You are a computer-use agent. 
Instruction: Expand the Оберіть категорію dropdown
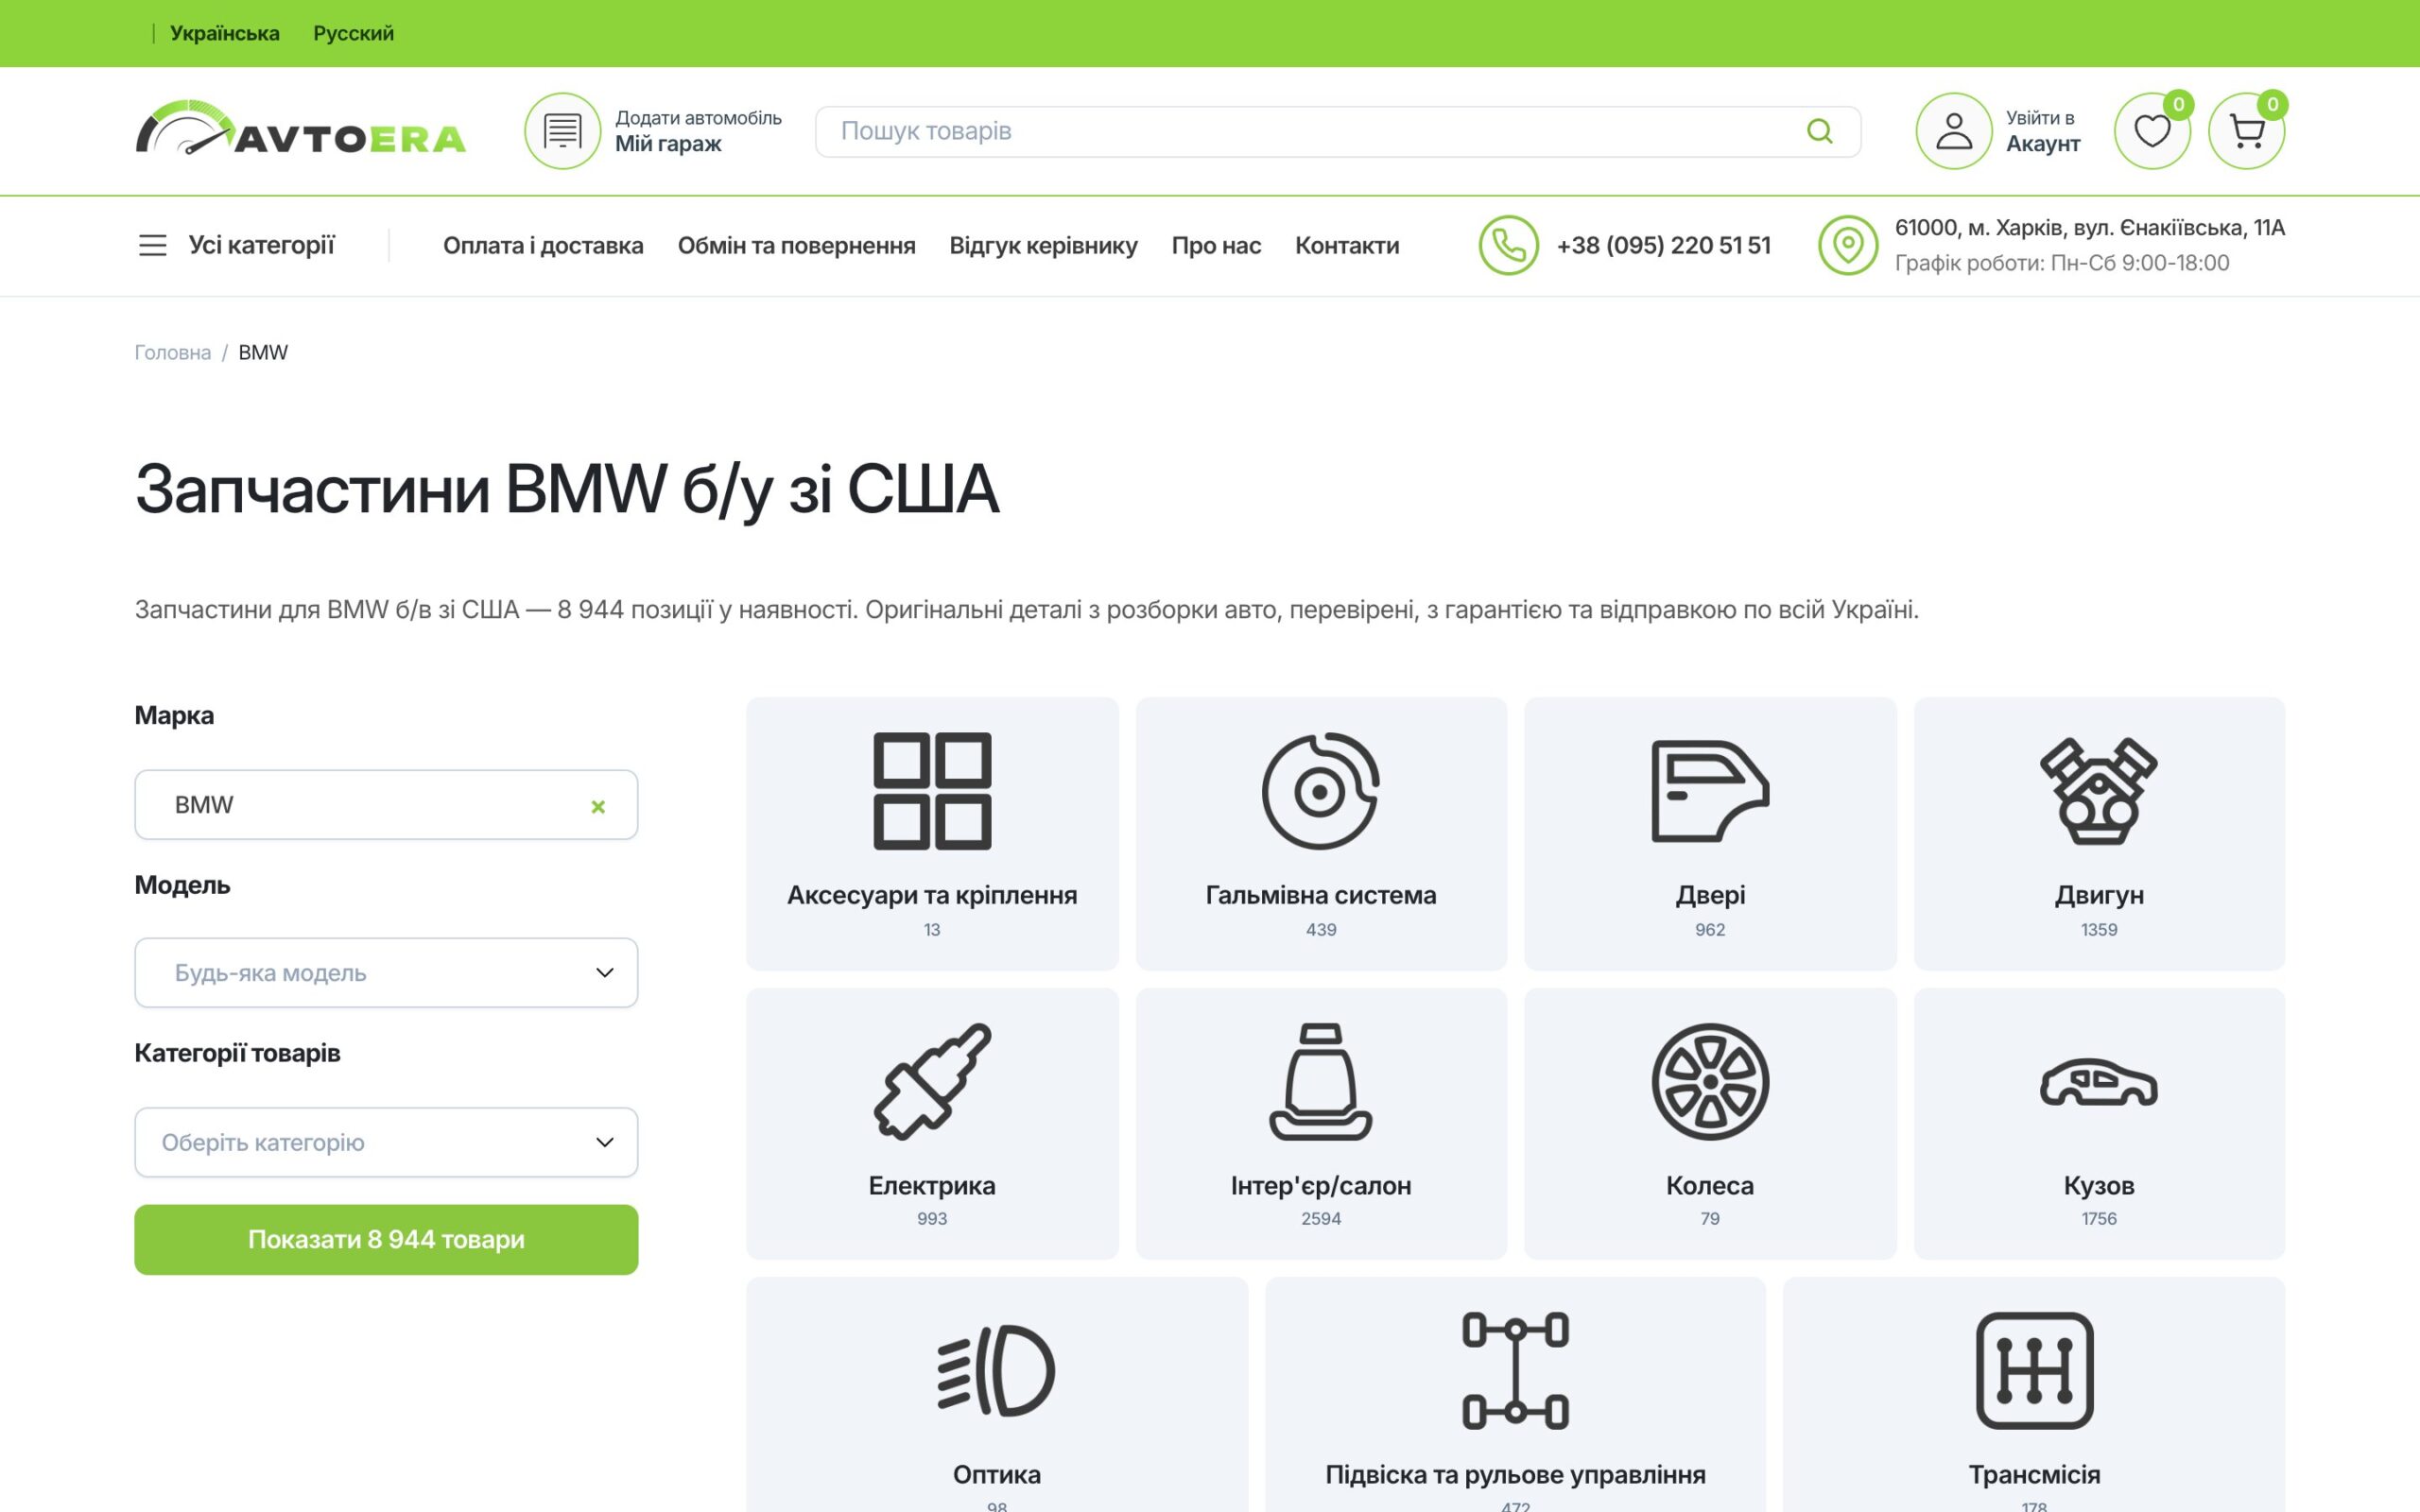[x=386, y=1142]
